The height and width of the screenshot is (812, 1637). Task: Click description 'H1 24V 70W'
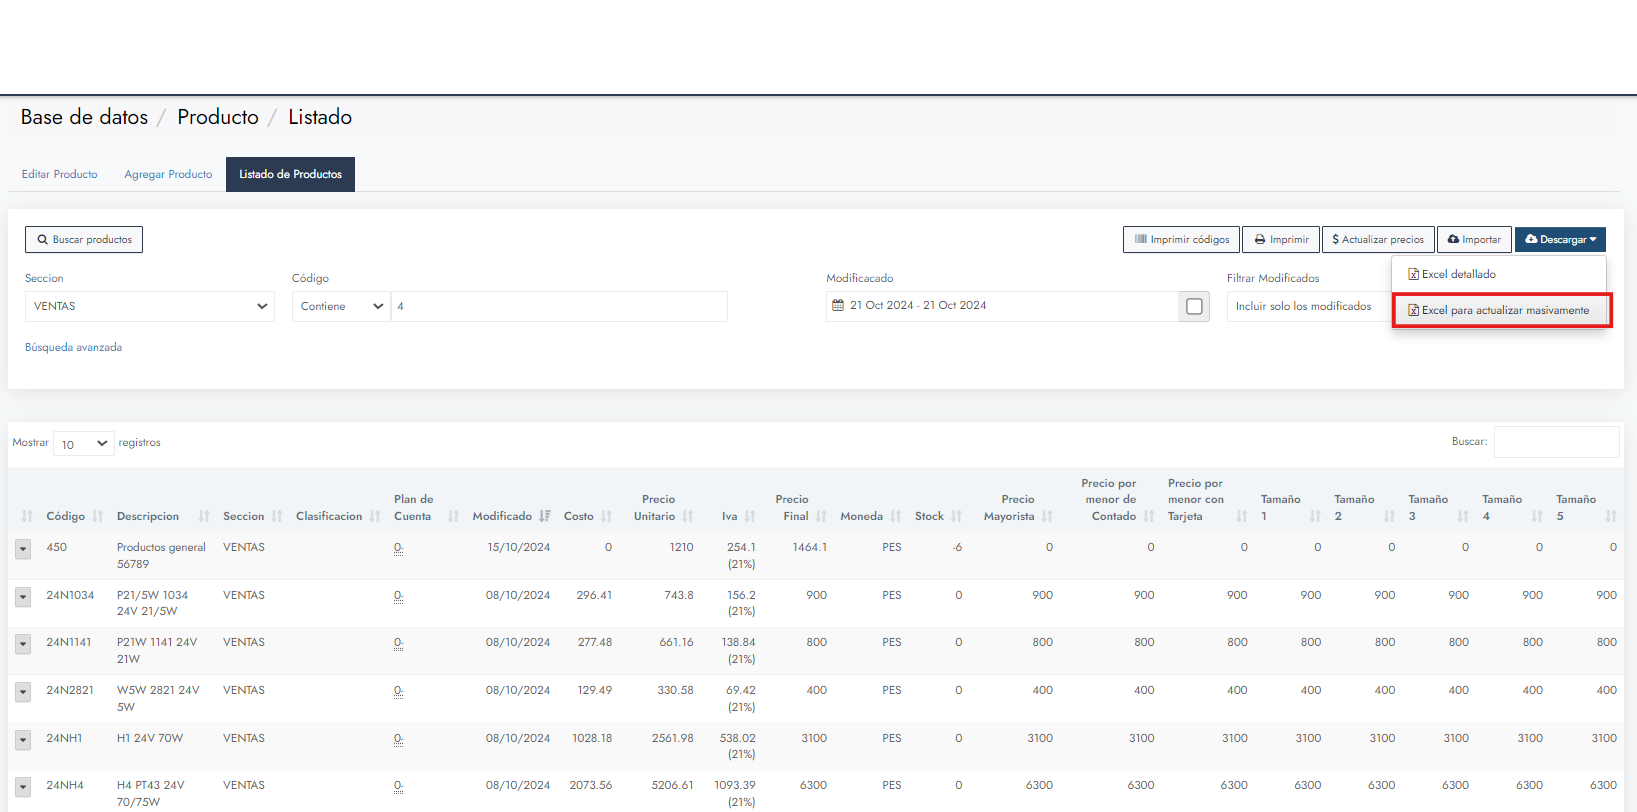coord(150,738)
